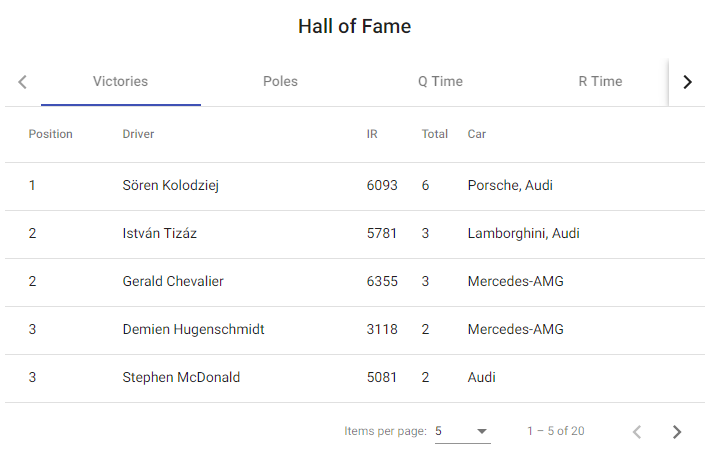Switch to the Poles tab
This screenshot has height=462, width=714.
pyautogui.click(x=280, y=81)
